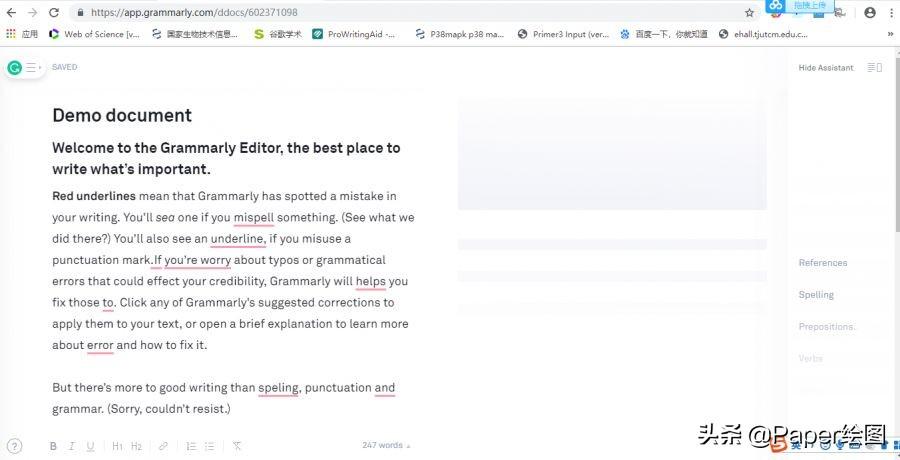Open 国家生物技术信息 bookmark
The image size is (900, 460).
pyautogui.click(x=195, y=34)
